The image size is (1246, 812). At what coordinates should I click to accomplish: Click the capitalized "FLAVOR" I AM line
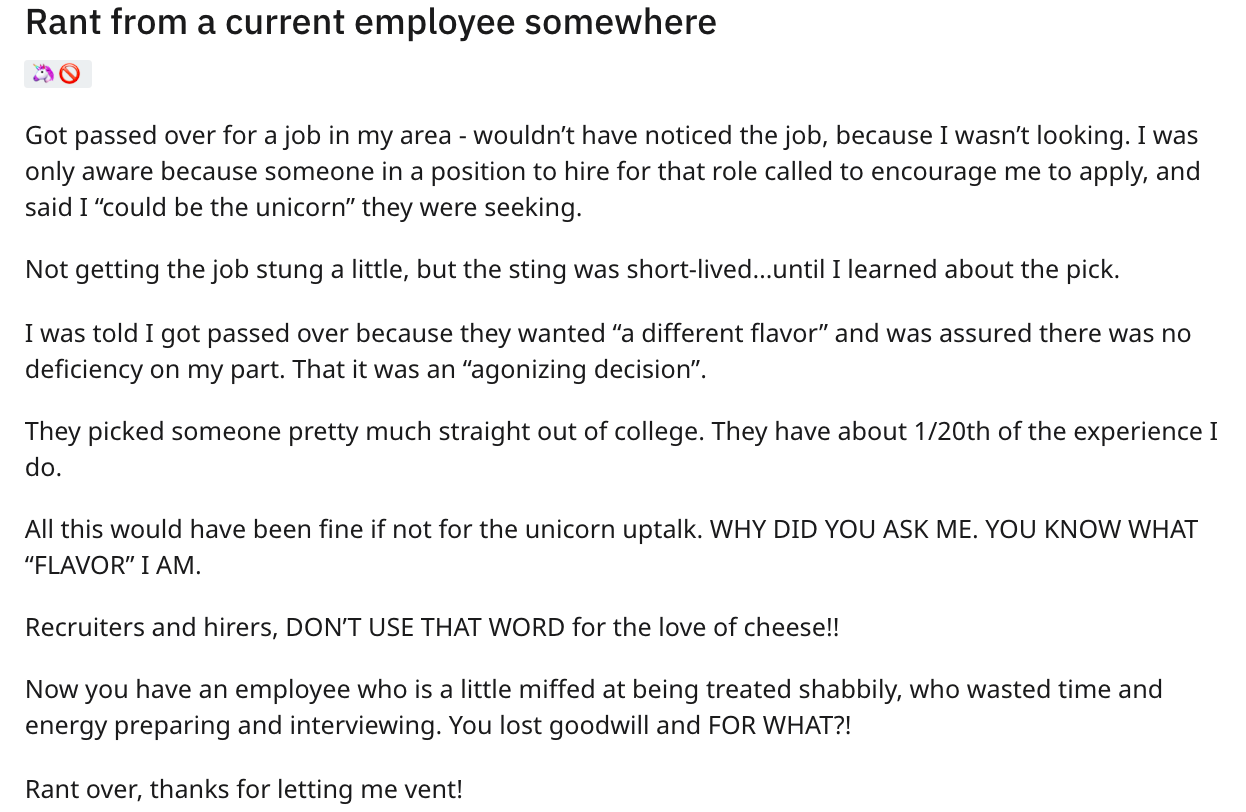pyautogui.click(x=113, y=565)
